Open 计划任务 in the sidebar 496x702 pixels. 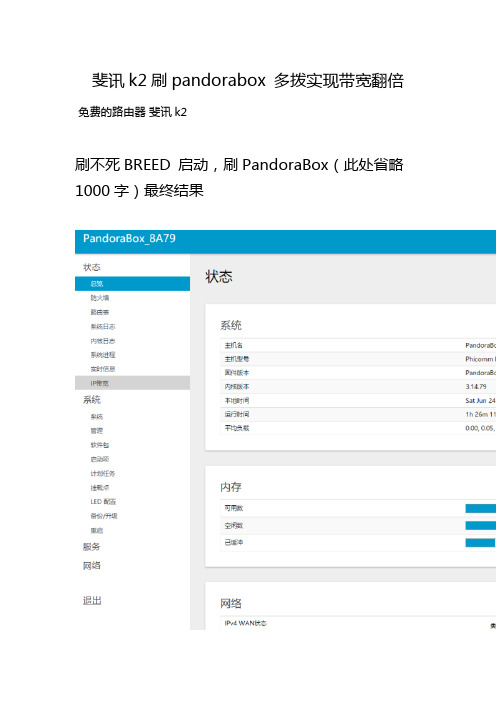103,473
